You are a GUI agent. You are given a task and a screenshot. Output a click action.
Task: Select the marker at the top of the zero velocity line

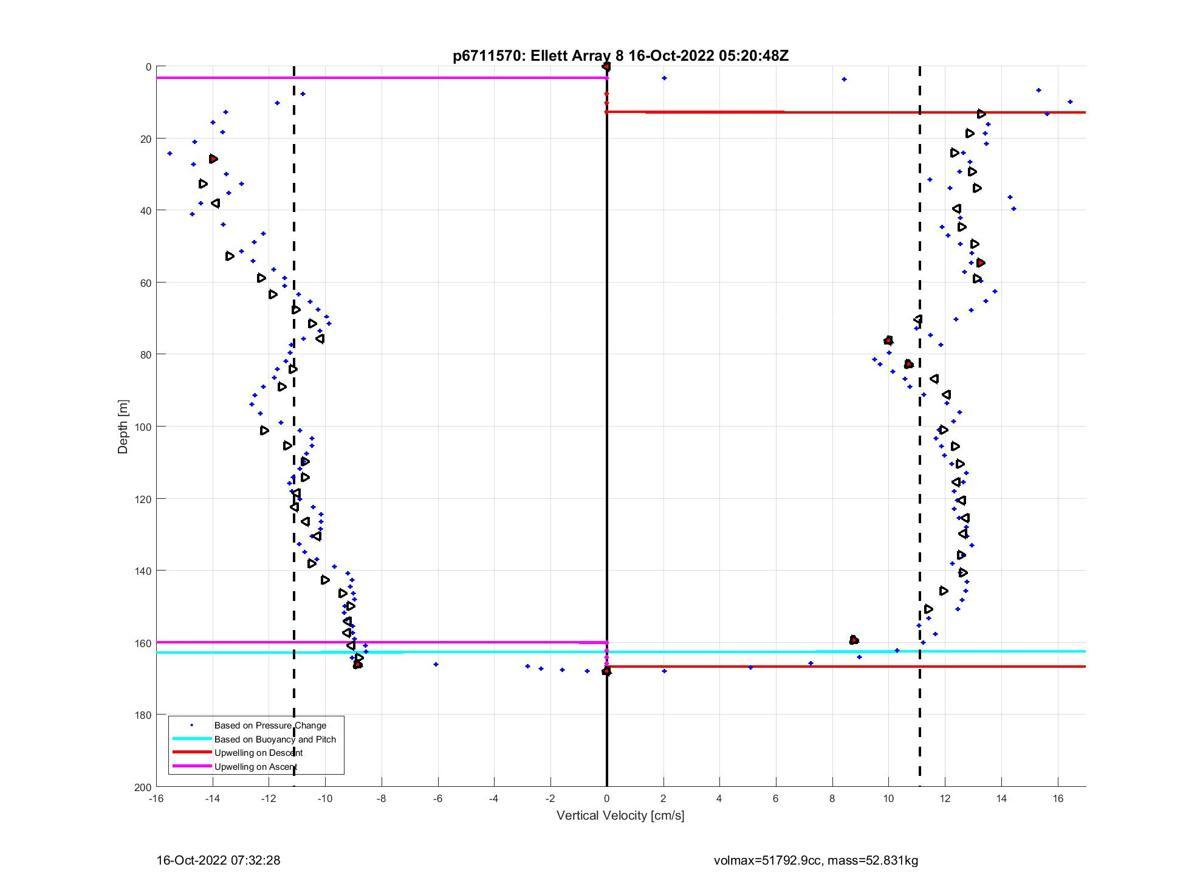606,67
